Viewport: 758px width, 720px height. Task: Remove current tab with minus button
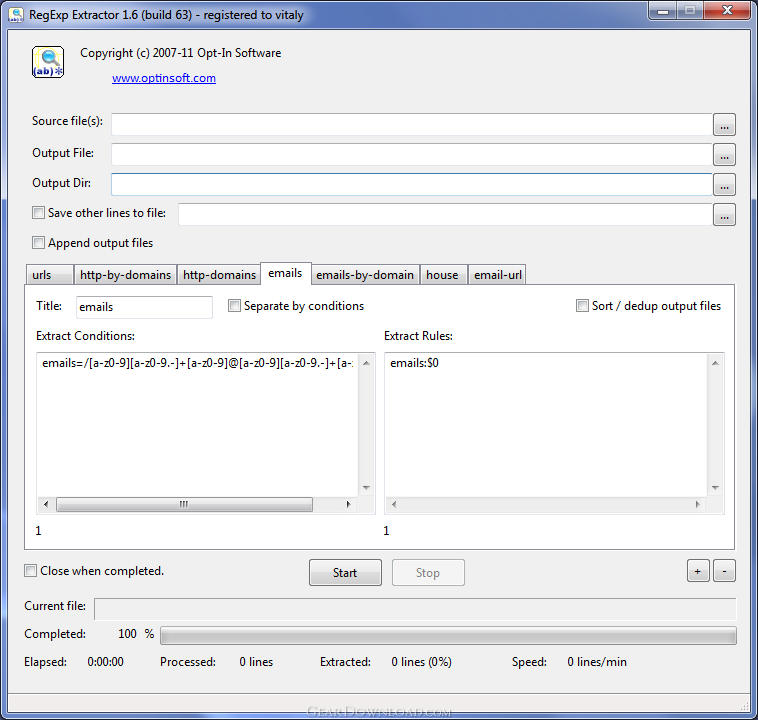[x=725, y=571]
